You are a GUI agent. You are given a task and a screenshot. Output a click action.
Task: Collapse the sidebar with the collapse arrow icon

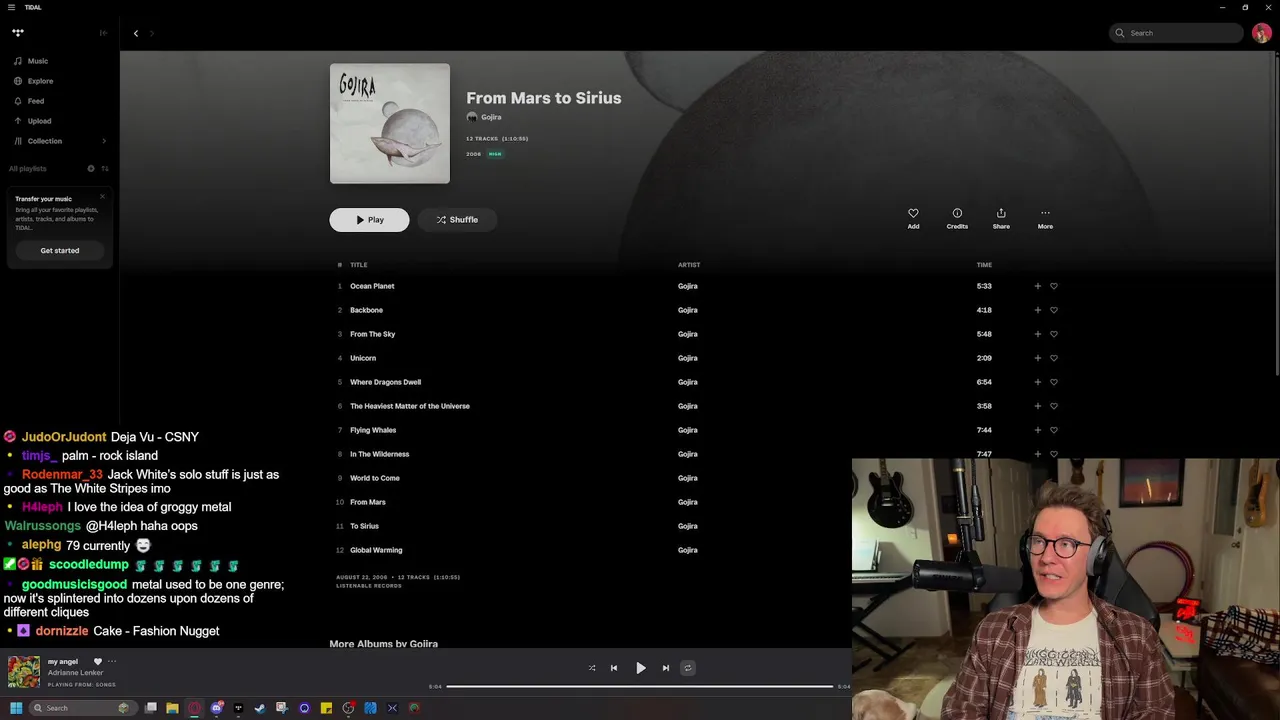pos(103,33)
